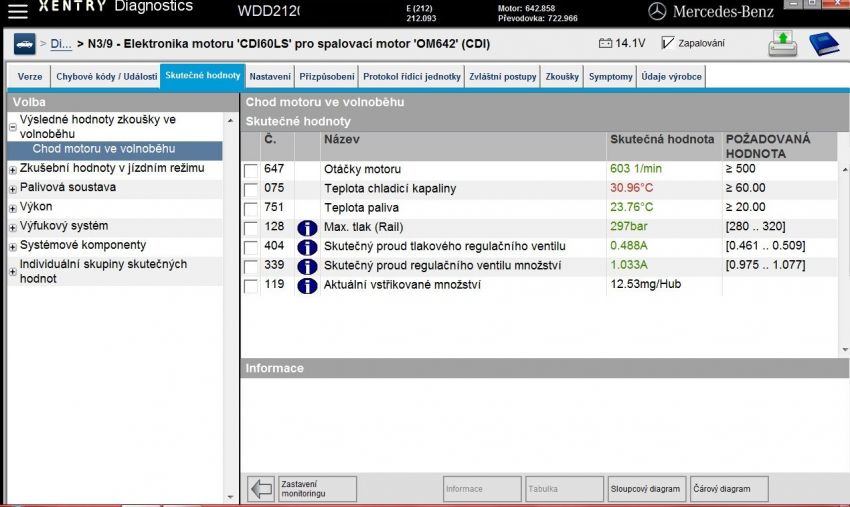The width and height of the screenshot is (850, 507).
Task: Switch to the Přizpůsobení tab
Action: [x=327, y=76]
